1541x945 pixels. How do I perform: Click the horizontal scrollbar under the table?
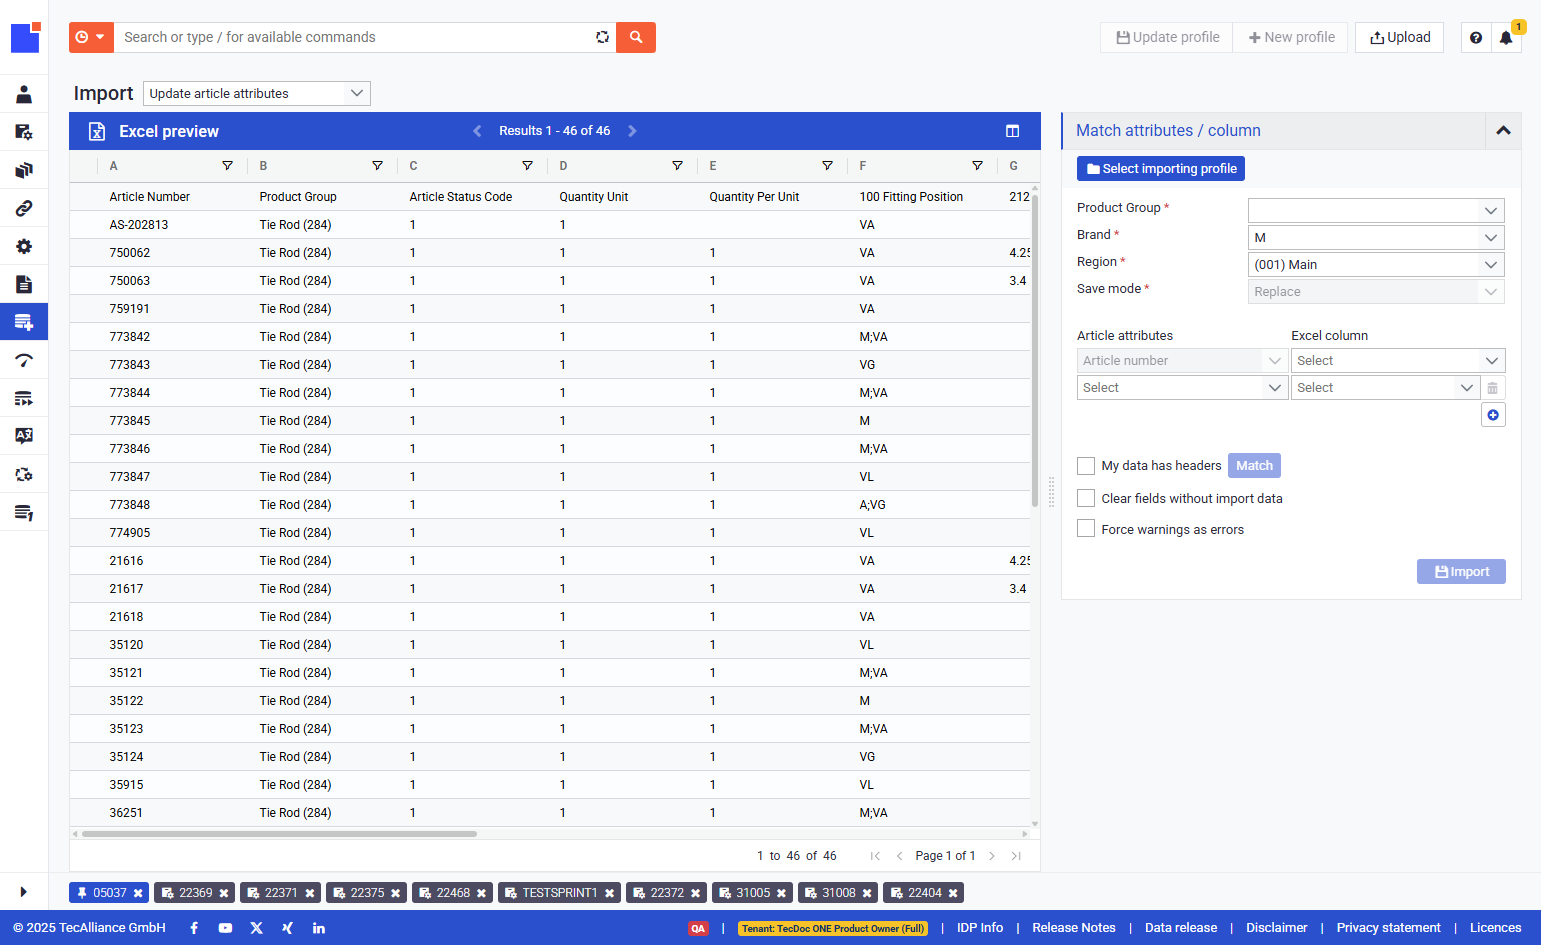pos(279,833)
